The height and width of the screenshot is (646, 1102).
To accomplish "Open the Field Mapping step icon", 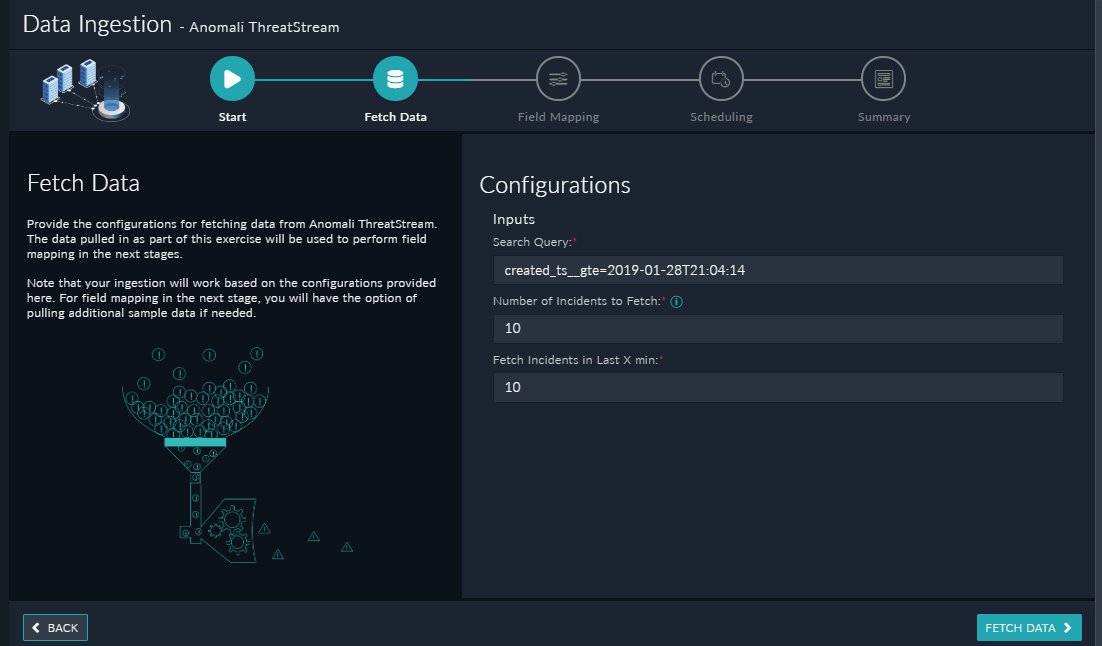I will tap(558, 79).
